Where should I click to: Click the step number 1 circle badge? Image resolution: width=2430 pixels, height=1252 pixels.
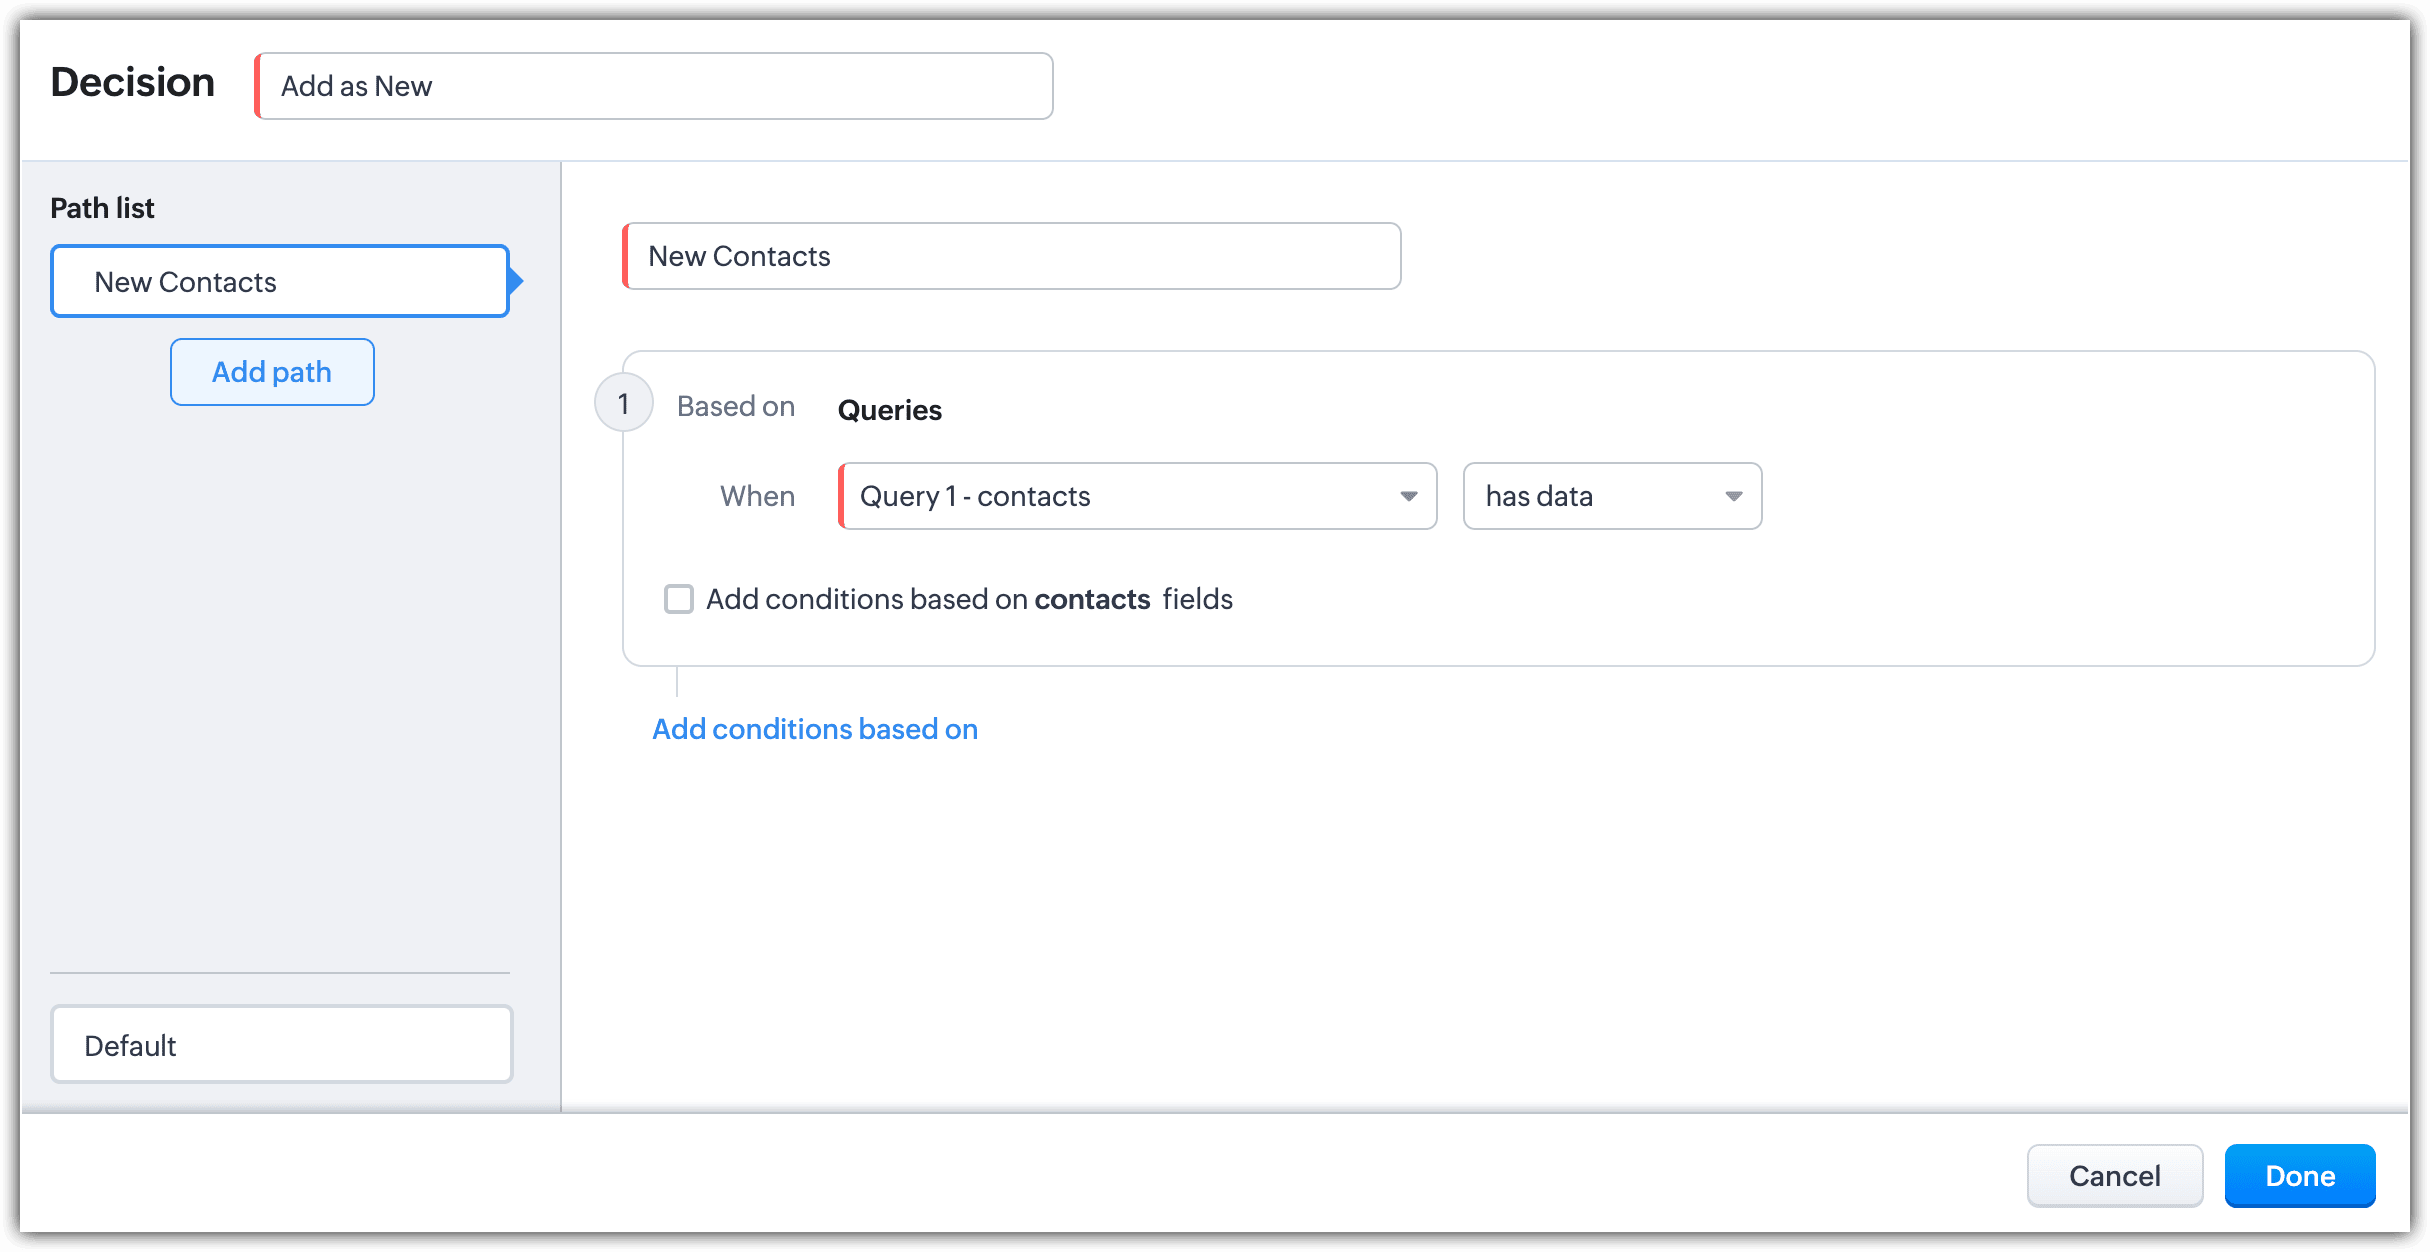pos(624,403)
